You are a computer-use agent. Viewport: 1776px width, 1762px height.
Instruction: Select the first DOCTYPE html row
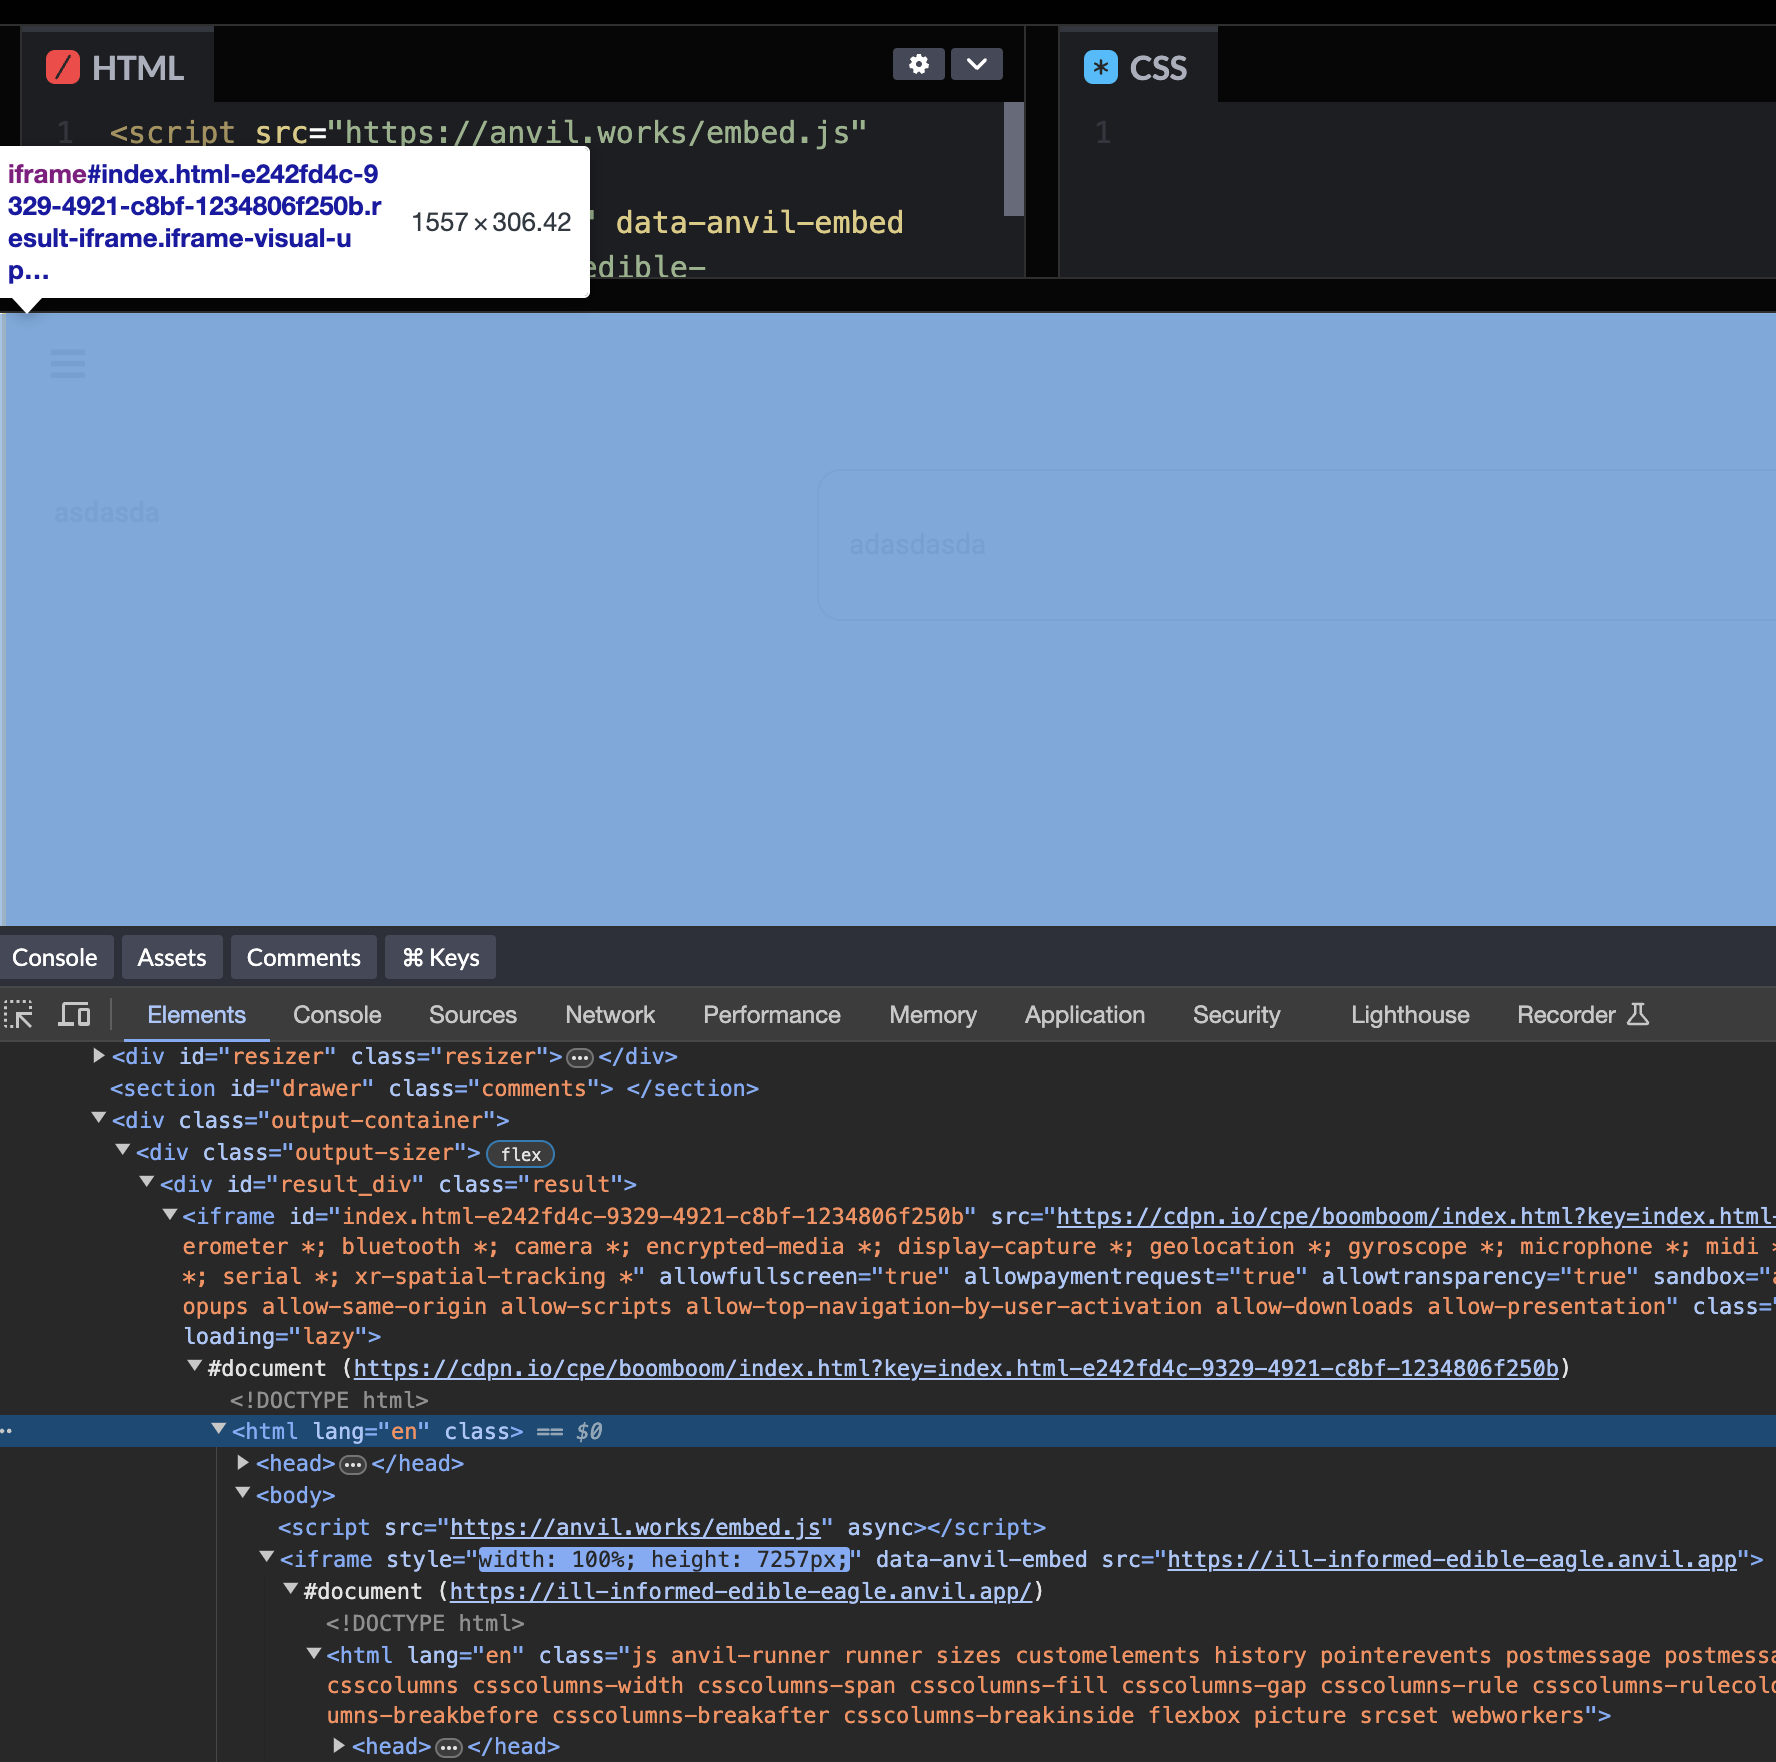coord(329,1400)
